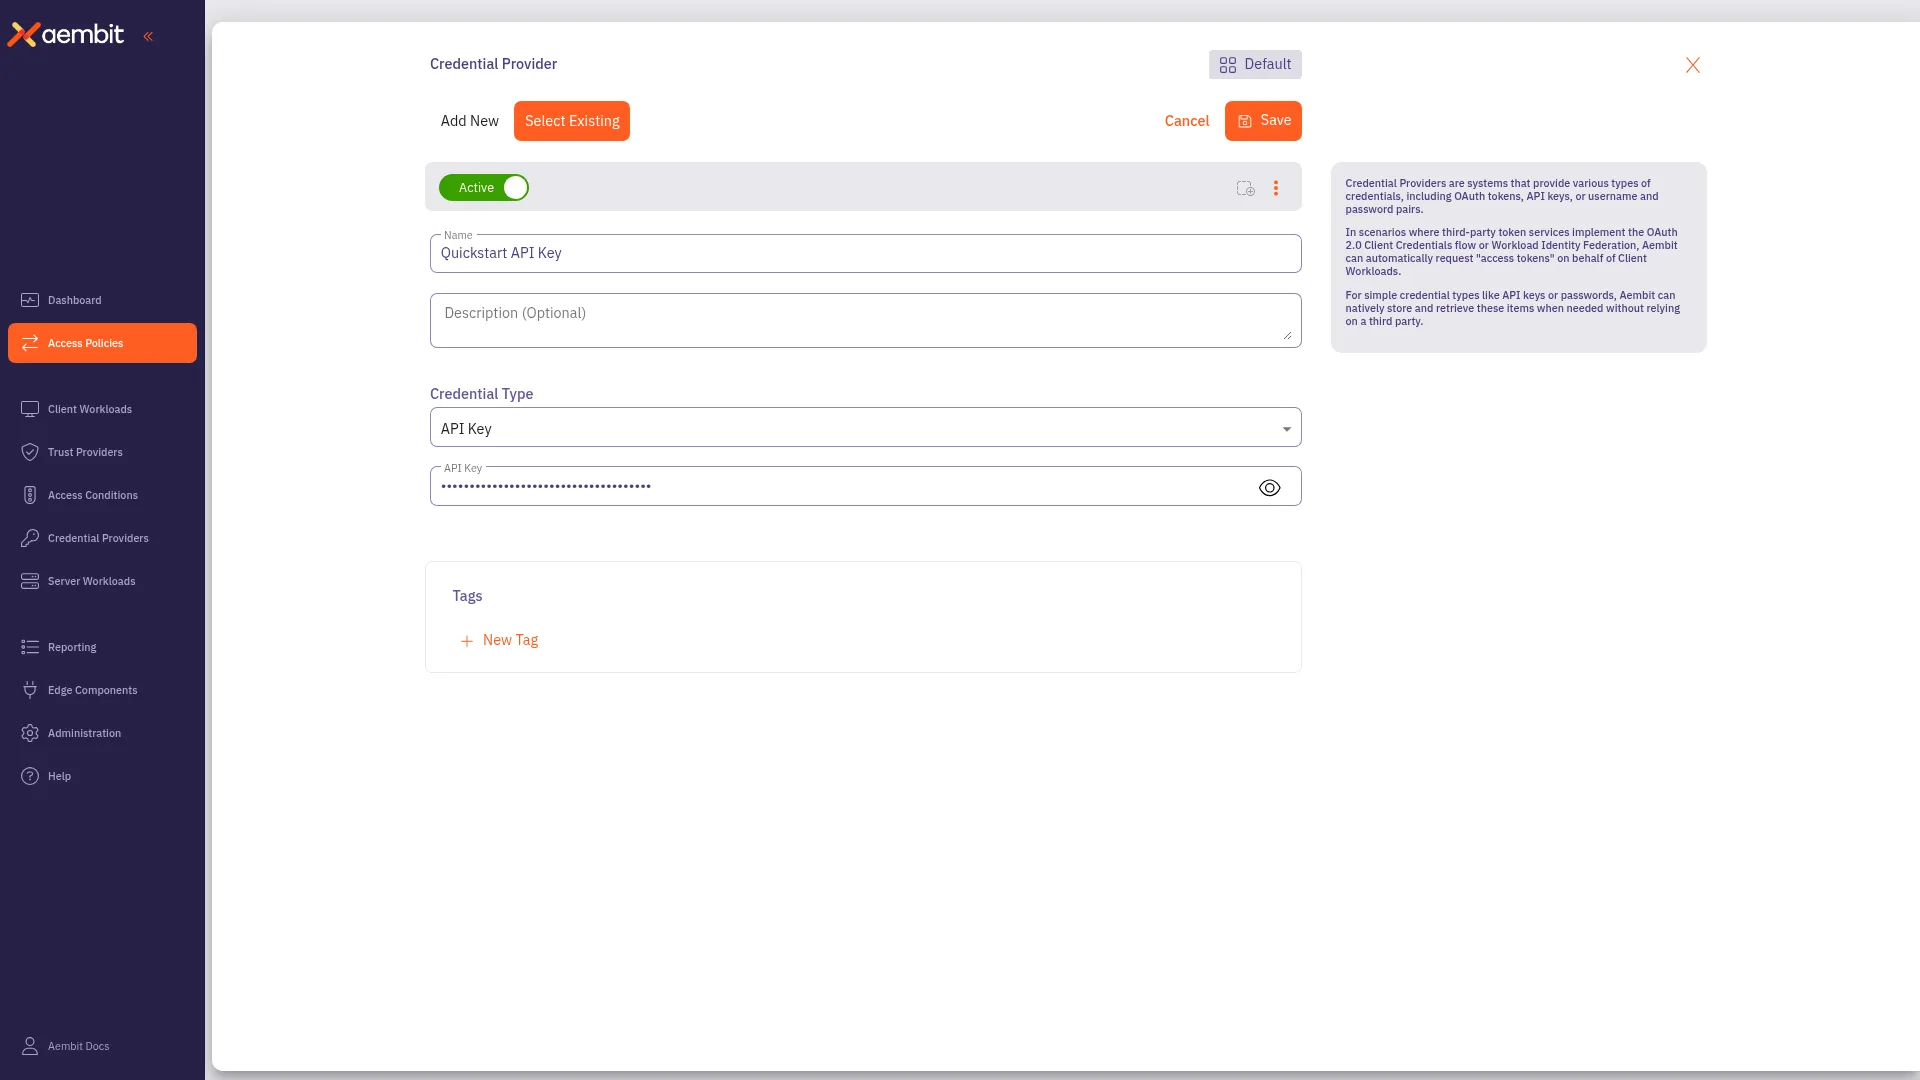Click the Credential Type label

(482, 394)
